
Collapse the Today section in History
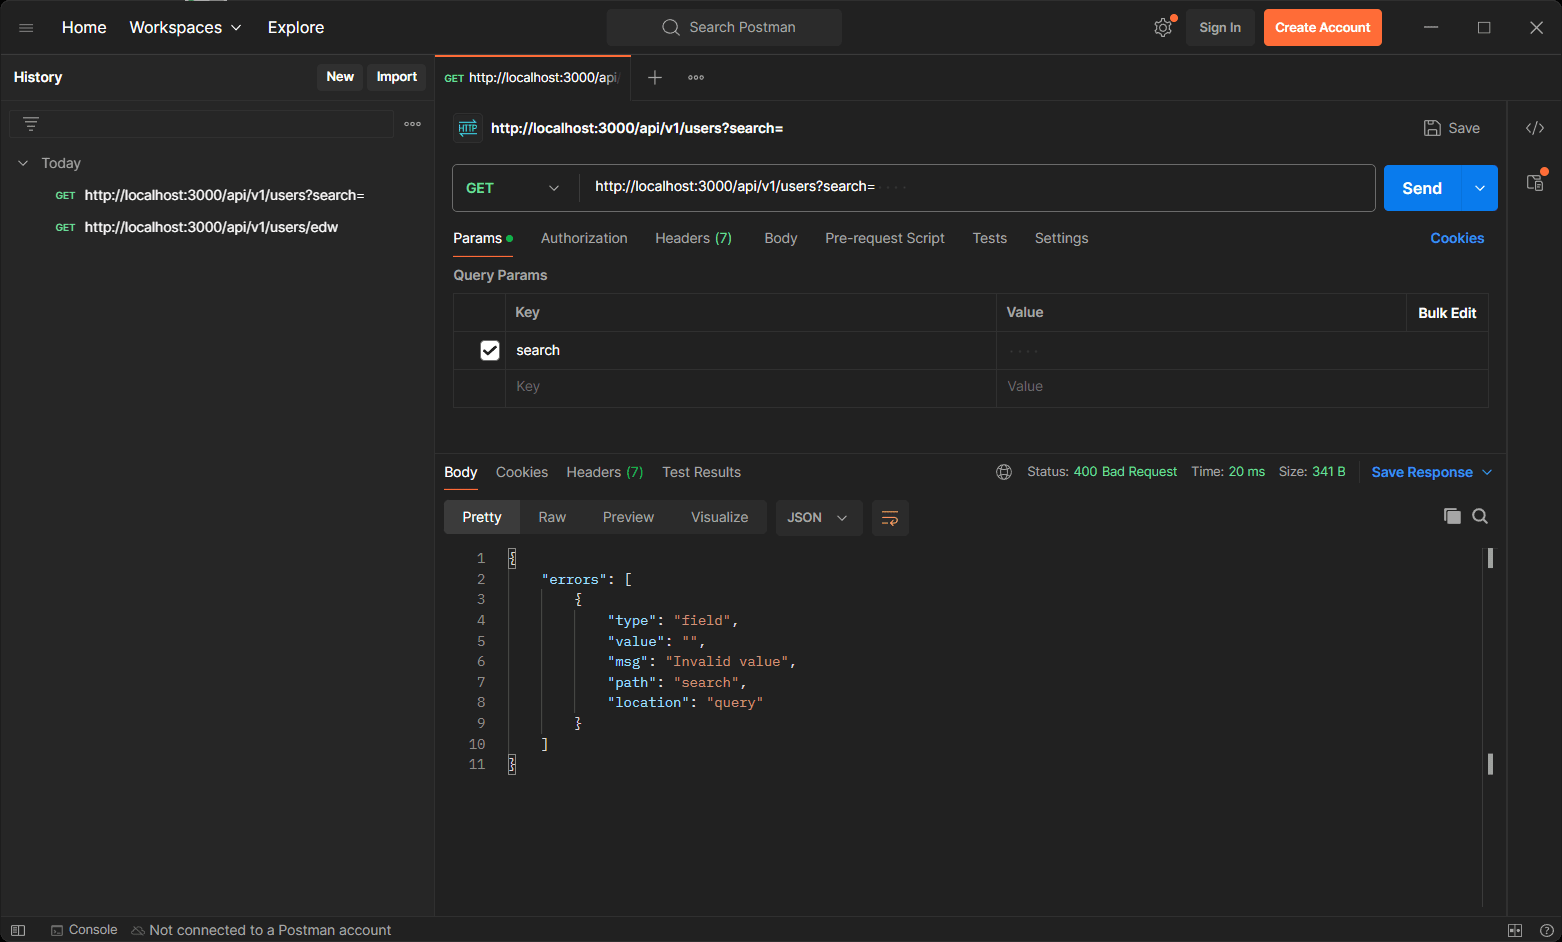click(x=22, y=162)
